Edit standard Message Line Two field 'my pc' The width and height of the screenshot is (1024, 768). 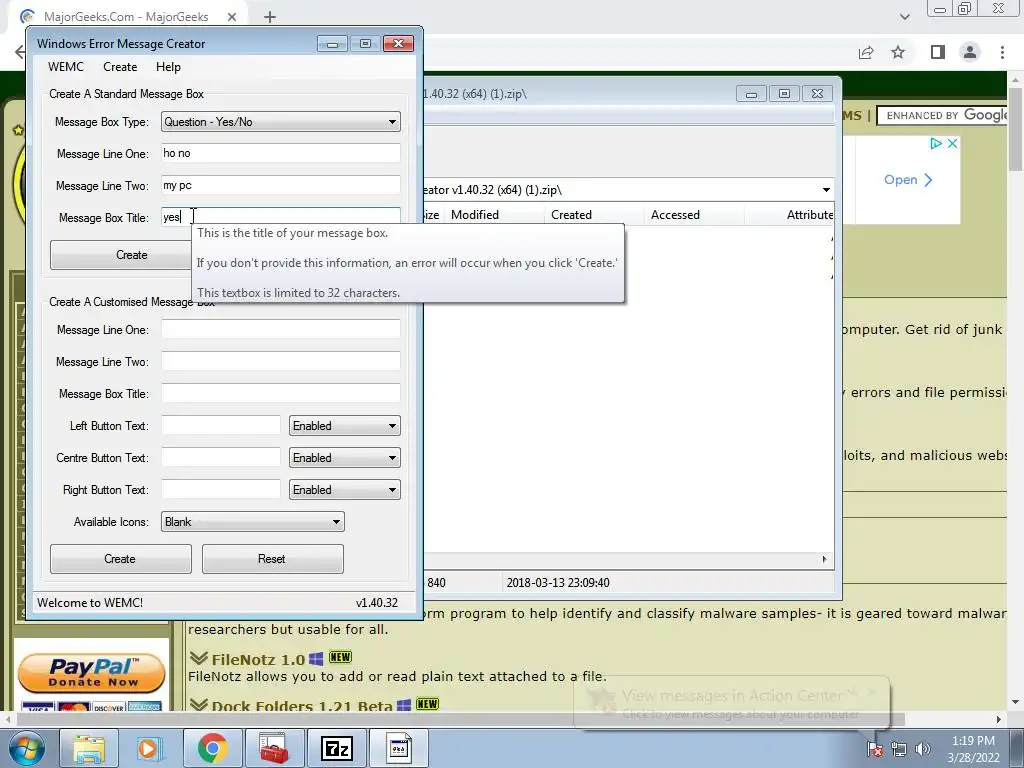pyautogui.click(x=281, y=185)
